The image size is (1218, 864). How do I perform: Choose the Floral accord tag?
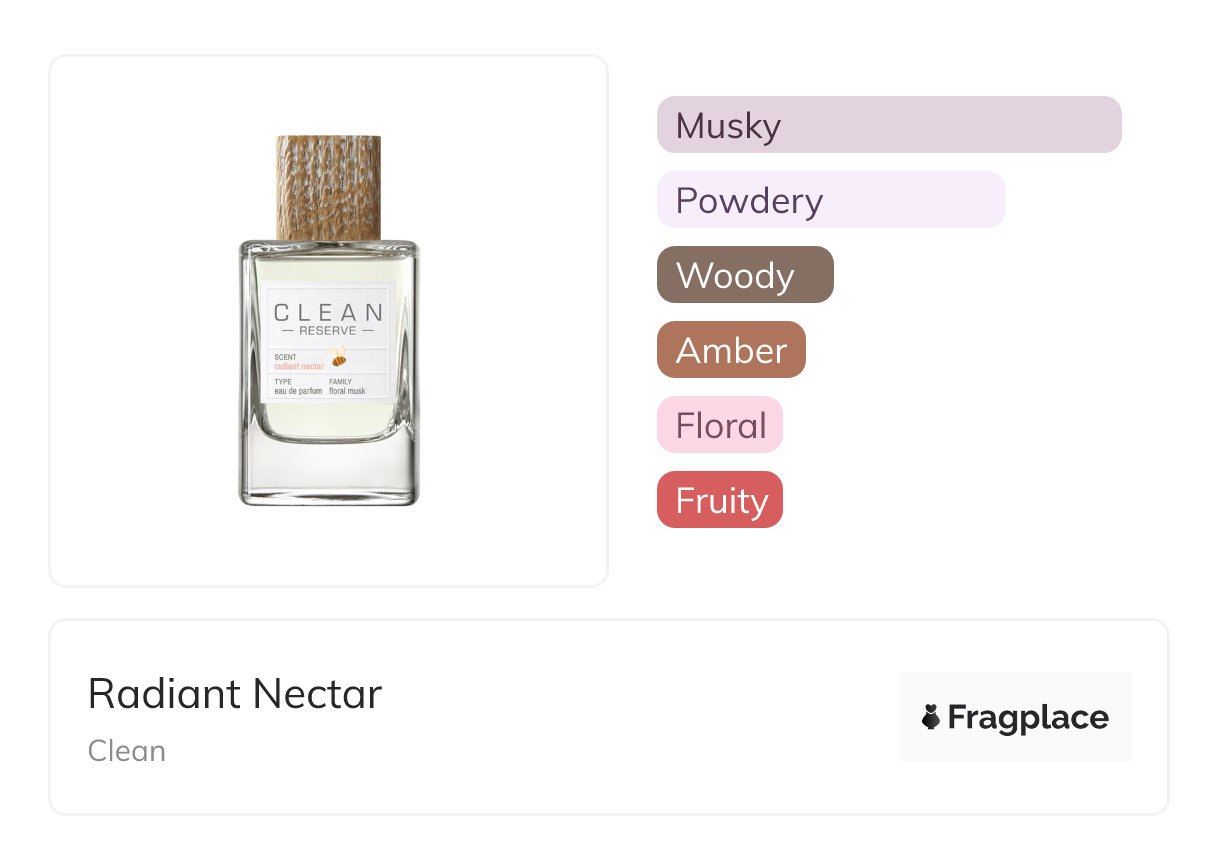click(719, 425)
